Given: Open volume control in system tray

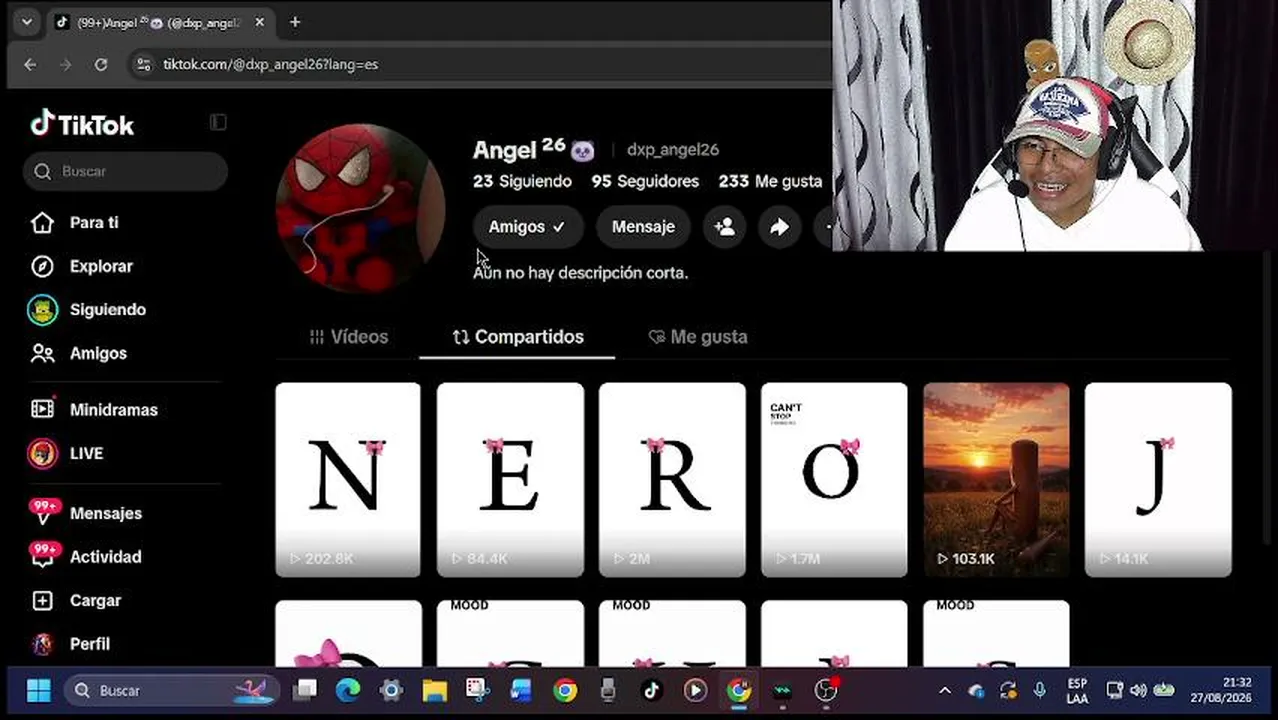Looking at the screenshot, I should click(x=1138, y=690).
